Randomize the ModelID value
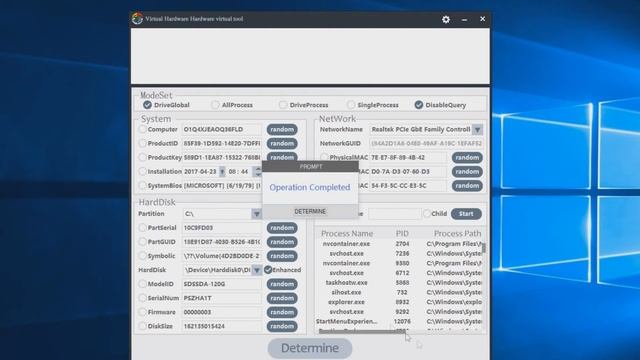 tap(282, 284)
